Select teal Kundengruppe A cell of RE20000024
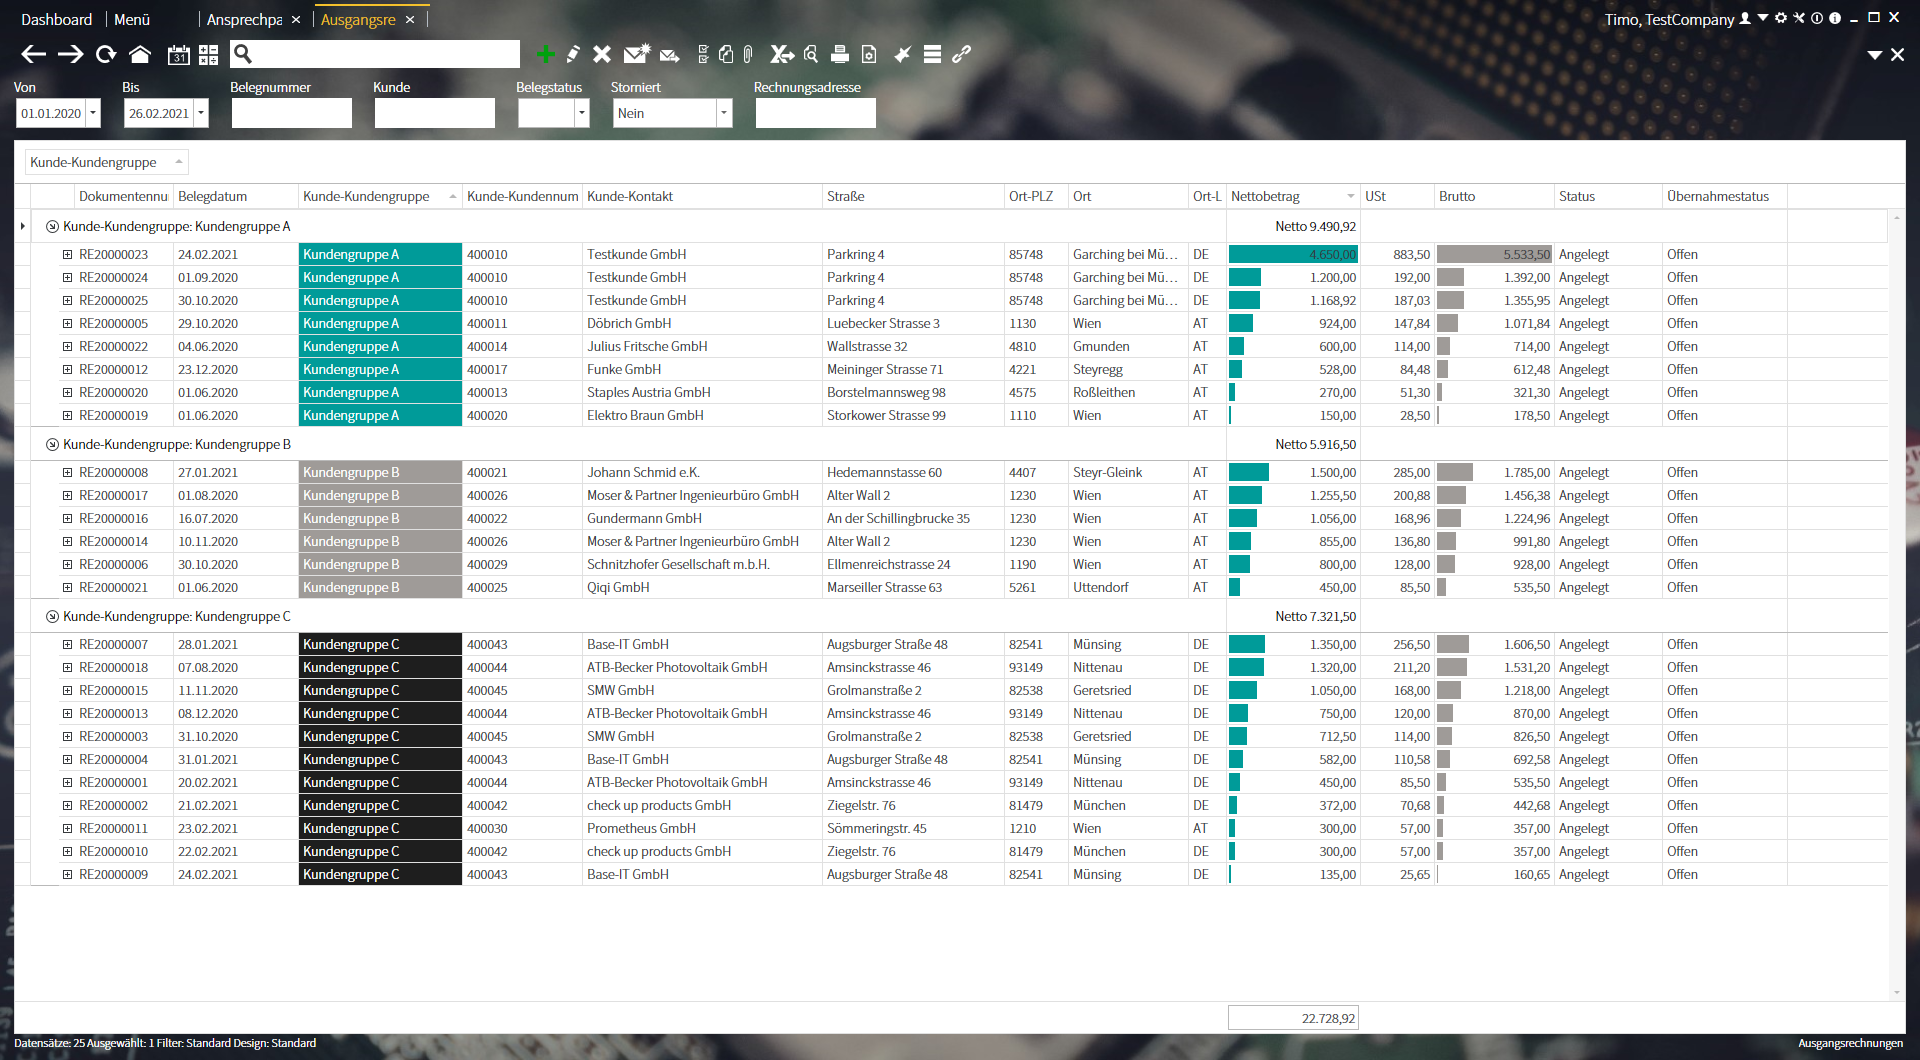The height and width of the screenshot is (1060, 1920). point(380,278)
